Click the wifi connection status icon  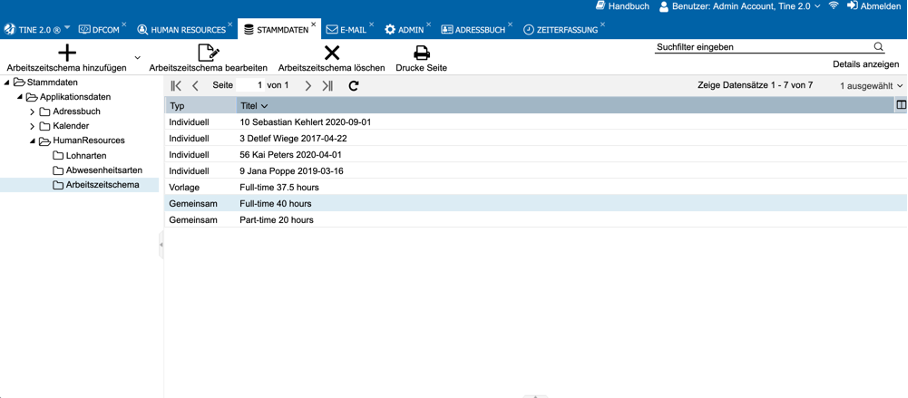834,6
